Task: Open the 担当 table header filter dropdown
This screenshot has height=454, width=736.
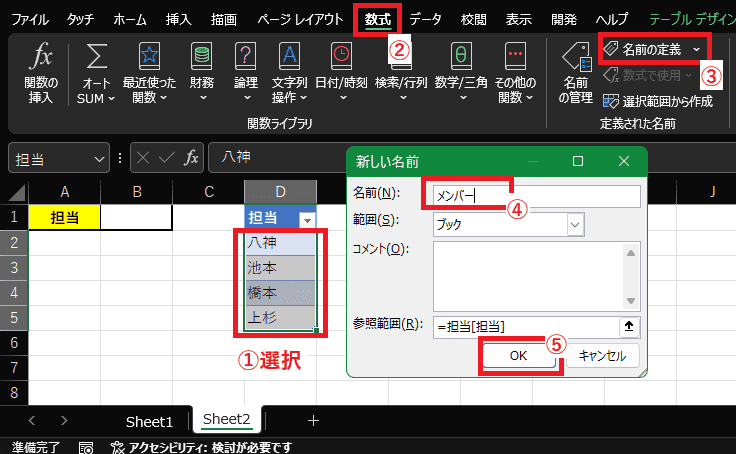Action: (307, 219)
